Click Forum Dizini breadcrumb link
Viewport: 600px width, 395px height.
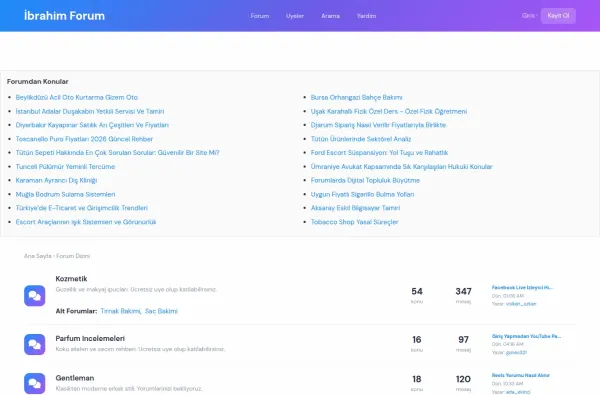coord(73,256)
